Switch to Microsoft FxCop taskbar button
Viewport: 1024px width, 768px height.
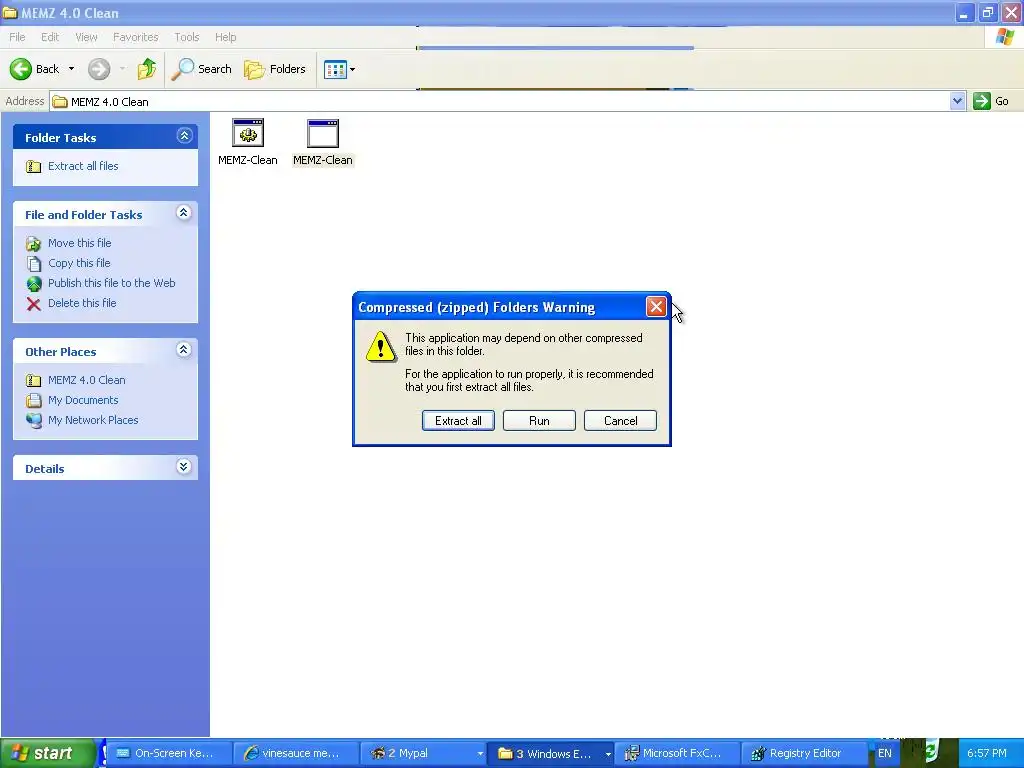(677, 753)
